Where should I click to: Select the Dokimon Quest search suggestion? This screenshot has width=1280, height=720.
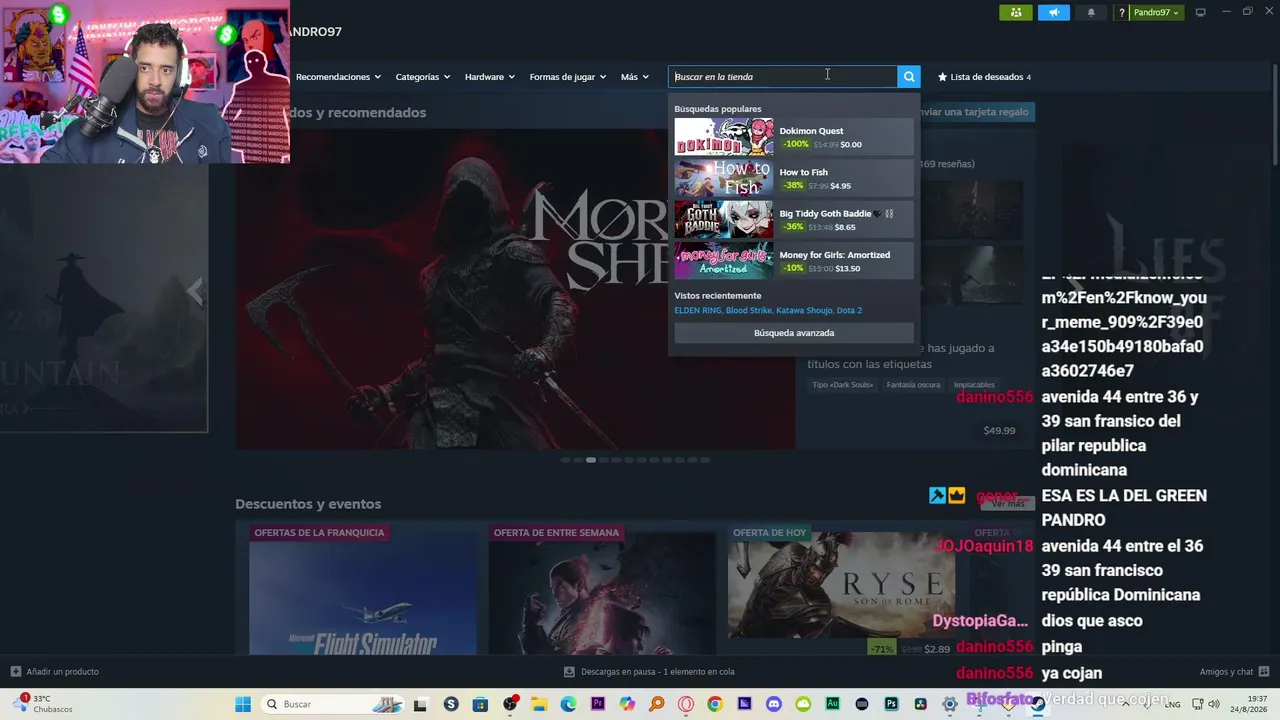pyautogui.click(x=794, y=137)
